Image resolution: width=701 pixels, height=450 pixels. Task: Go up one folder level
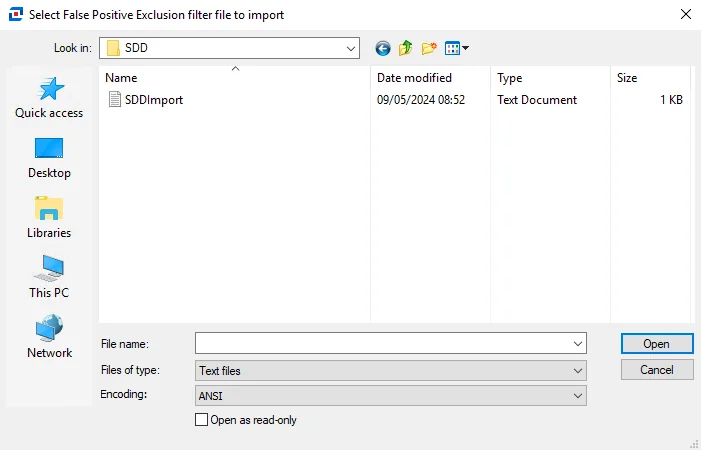click(405, 48)
